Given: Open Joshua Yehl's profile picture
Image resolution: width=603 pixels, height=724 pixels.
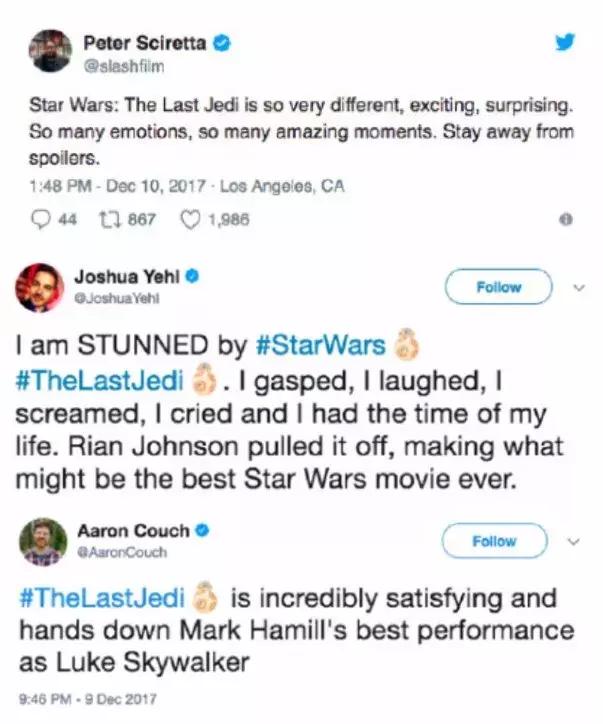Looking at the screenshot, I should tap(40, 289).
